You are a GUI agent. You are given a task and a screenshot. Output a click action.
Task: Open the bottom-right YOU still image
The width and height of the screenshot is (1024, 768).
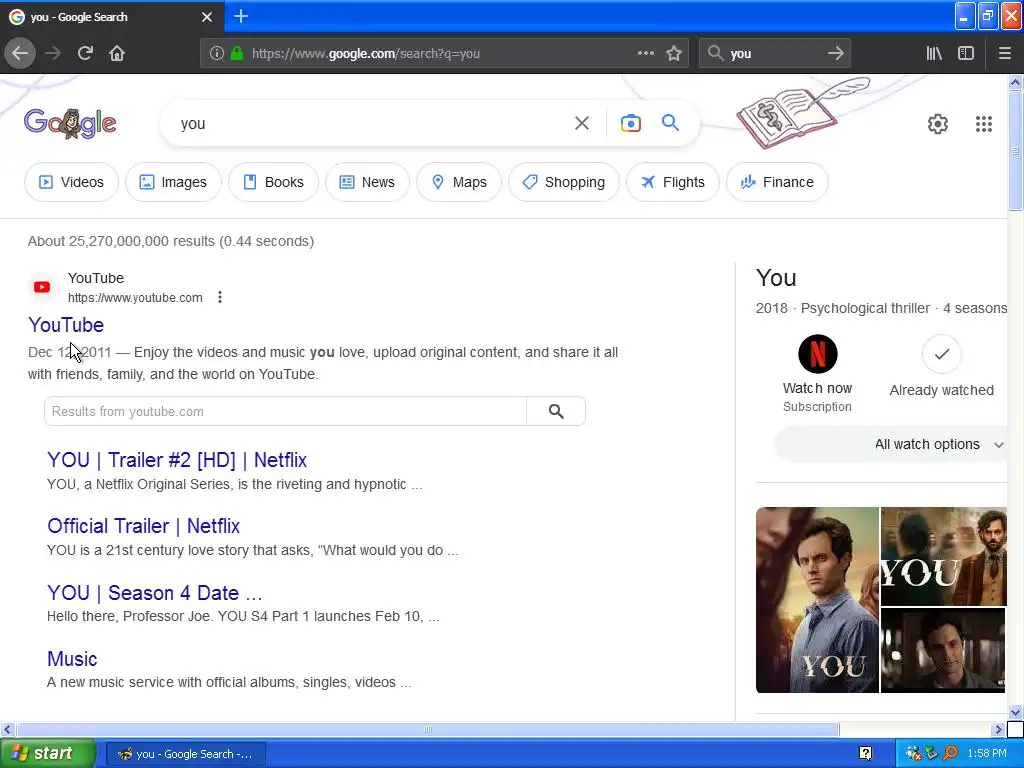coord(944,650)
